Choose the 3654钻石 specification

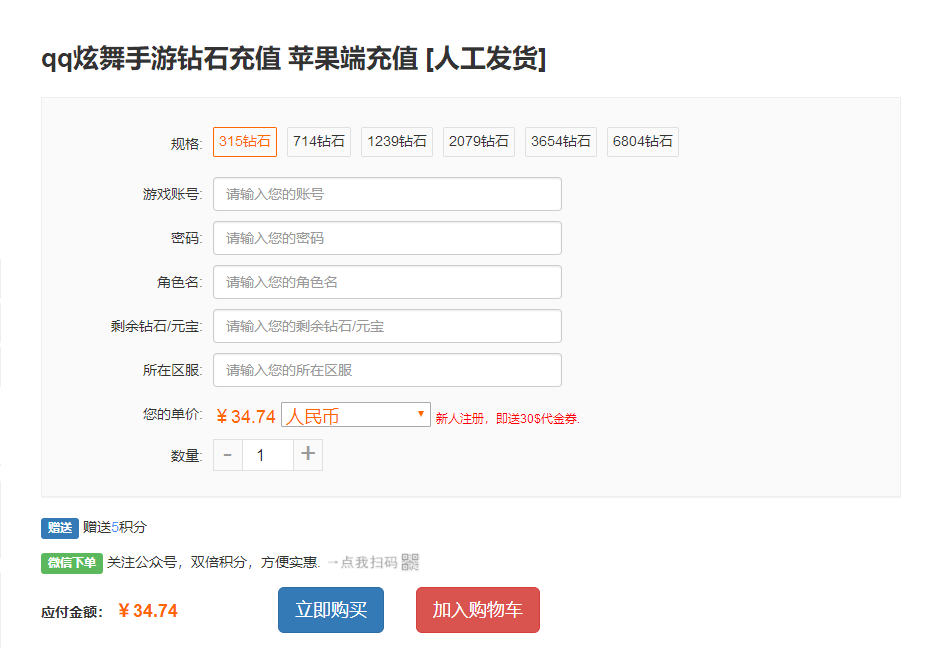[x=561, y=142]
